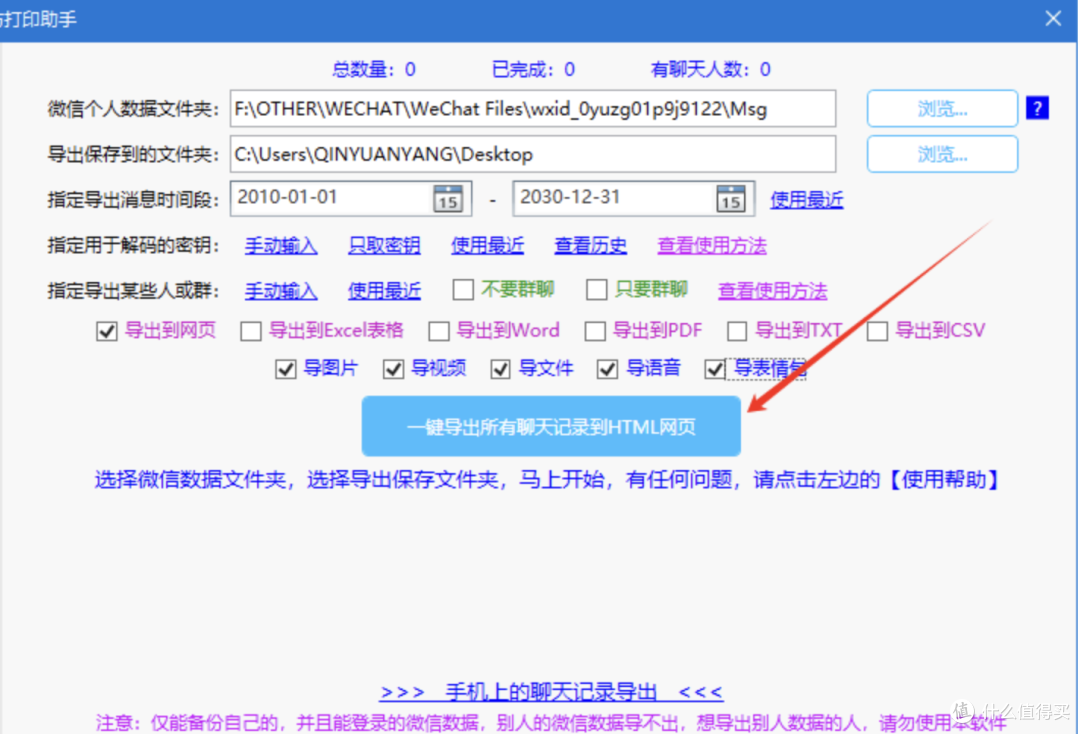Check 不要群聊 option
Viewport: 1080px width, 734px height.
point(464,290)
